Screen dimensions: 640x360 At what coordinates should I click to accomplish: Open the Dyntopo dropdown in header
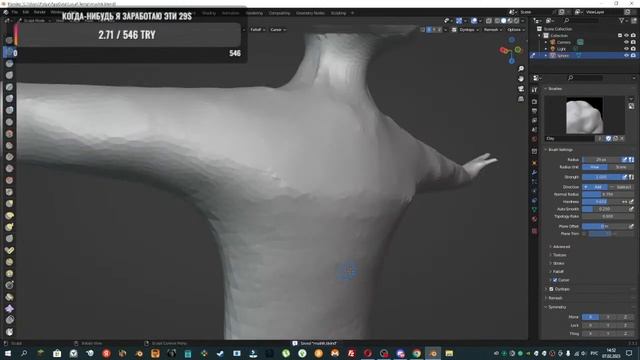(468, 30)
